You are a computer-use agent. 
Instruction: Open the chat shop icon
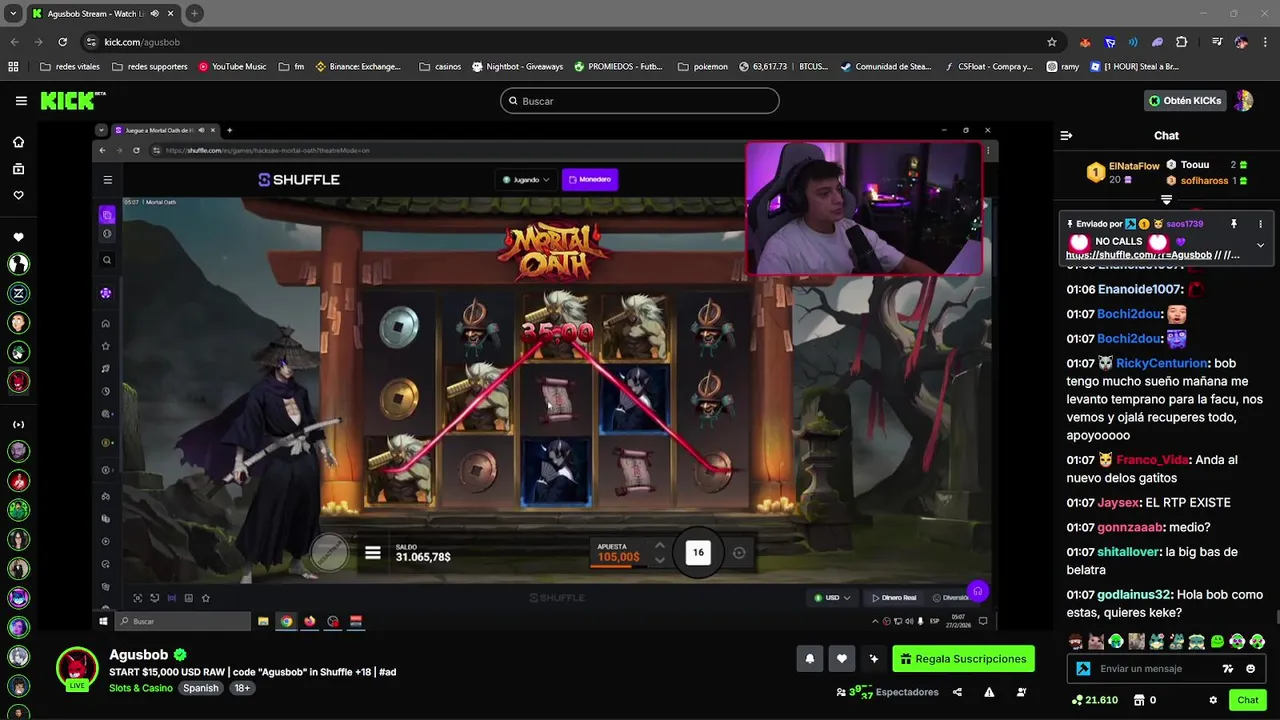pyautogui.click(x=1140, y=700)
